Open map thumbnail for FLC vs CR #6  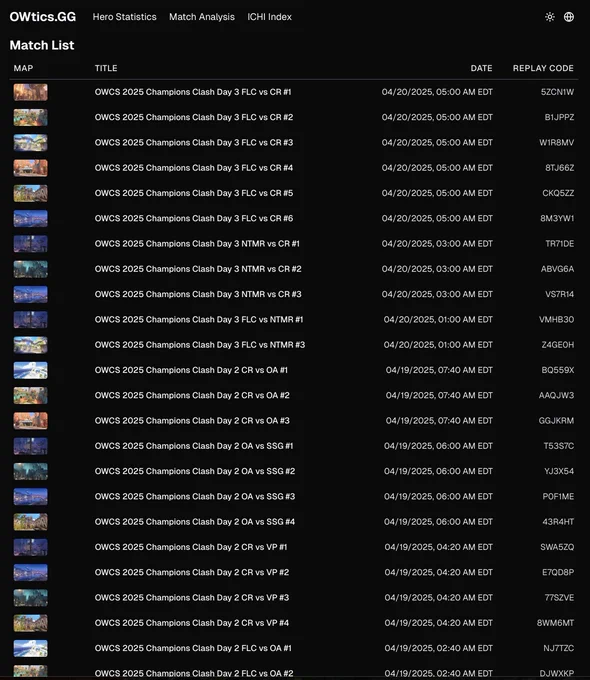click(30, 219)
